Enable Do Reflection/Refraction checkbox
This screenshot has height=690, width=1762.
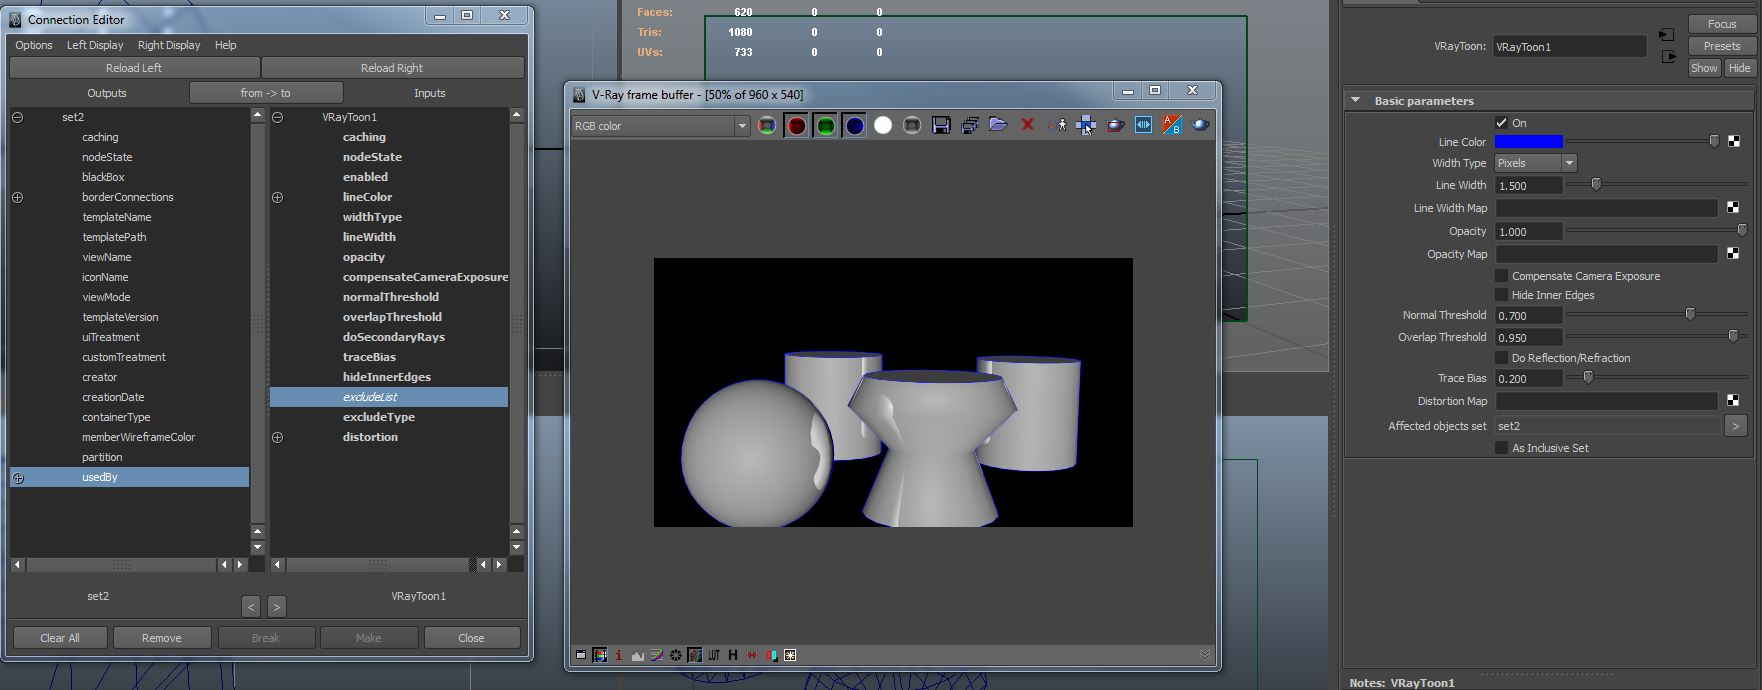coord(1501,358)
